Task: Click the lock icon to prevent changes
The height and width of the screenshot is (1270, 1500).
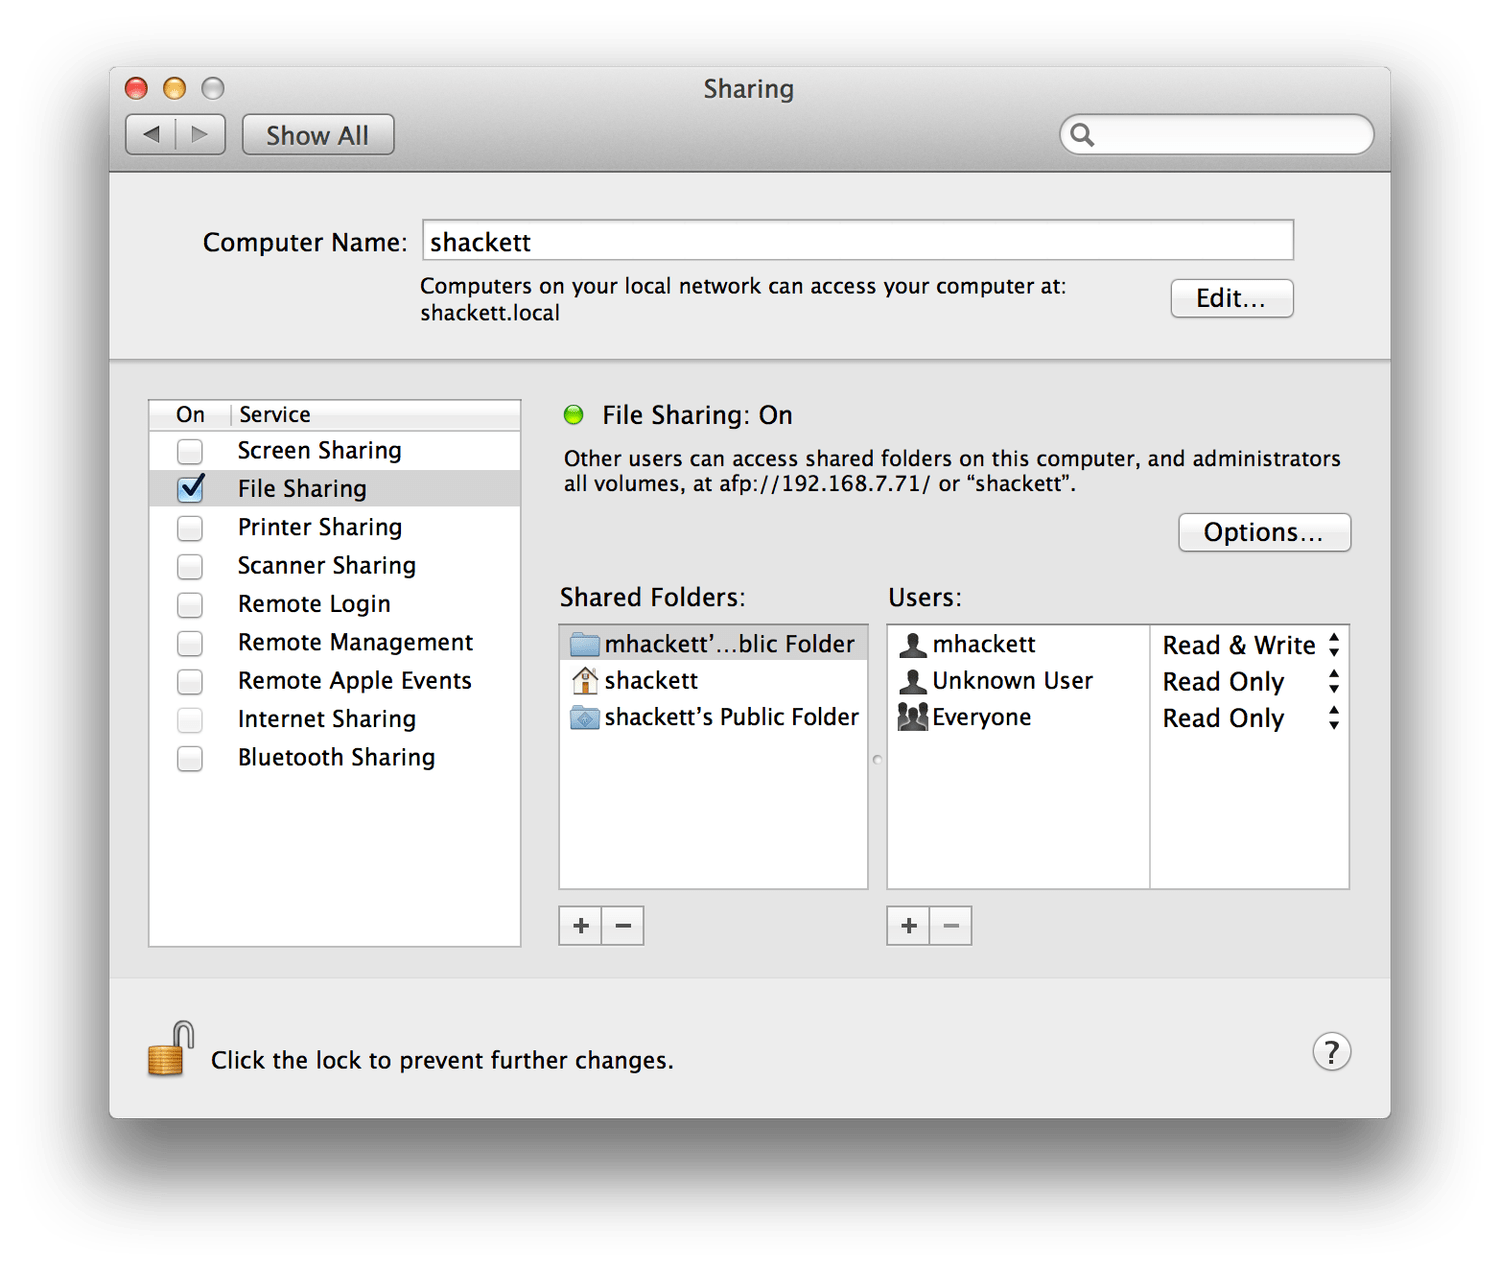Action: coord(170,1049)
